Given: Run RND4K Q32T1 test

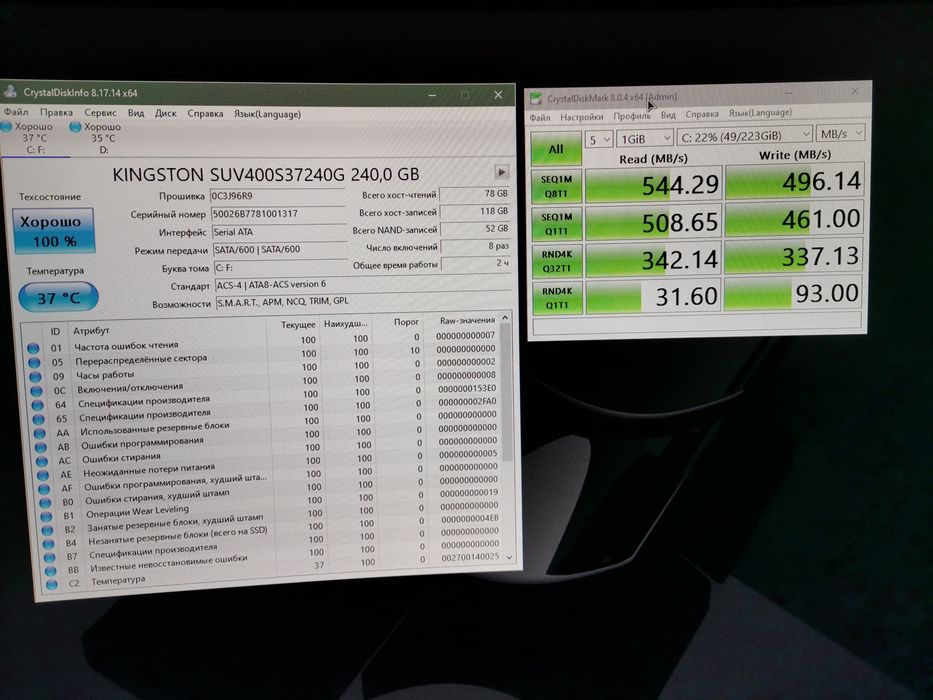Looking at the screenshot, I should (x=557, y=261).
